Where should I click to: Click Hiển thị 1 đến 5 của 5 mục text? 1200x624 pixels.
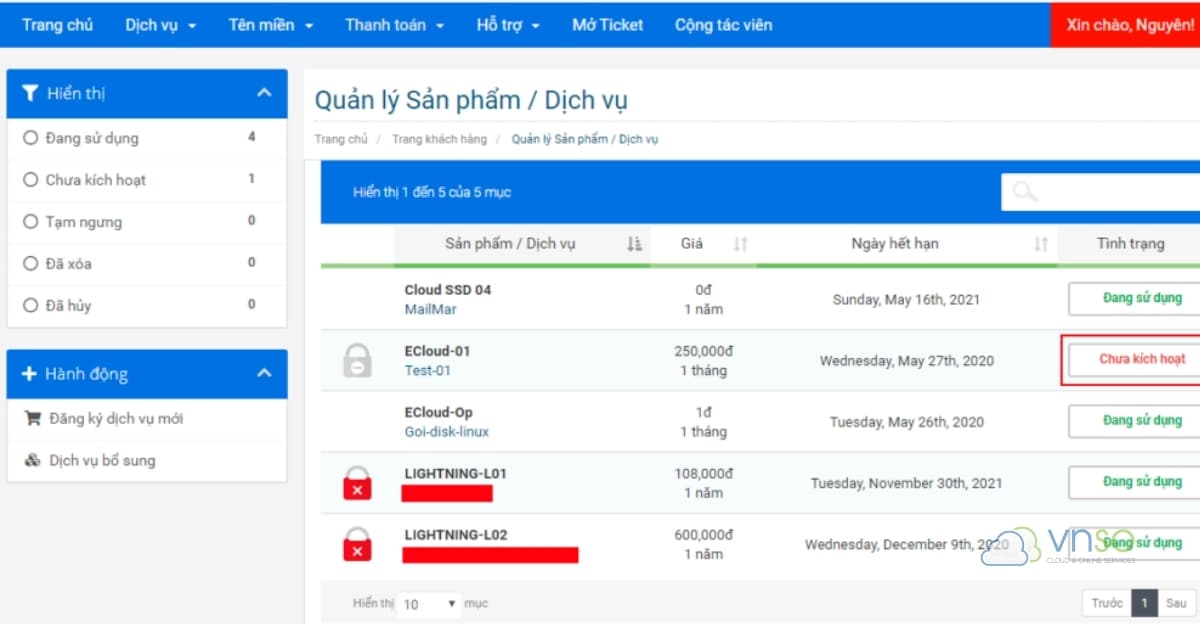point(432,192)
